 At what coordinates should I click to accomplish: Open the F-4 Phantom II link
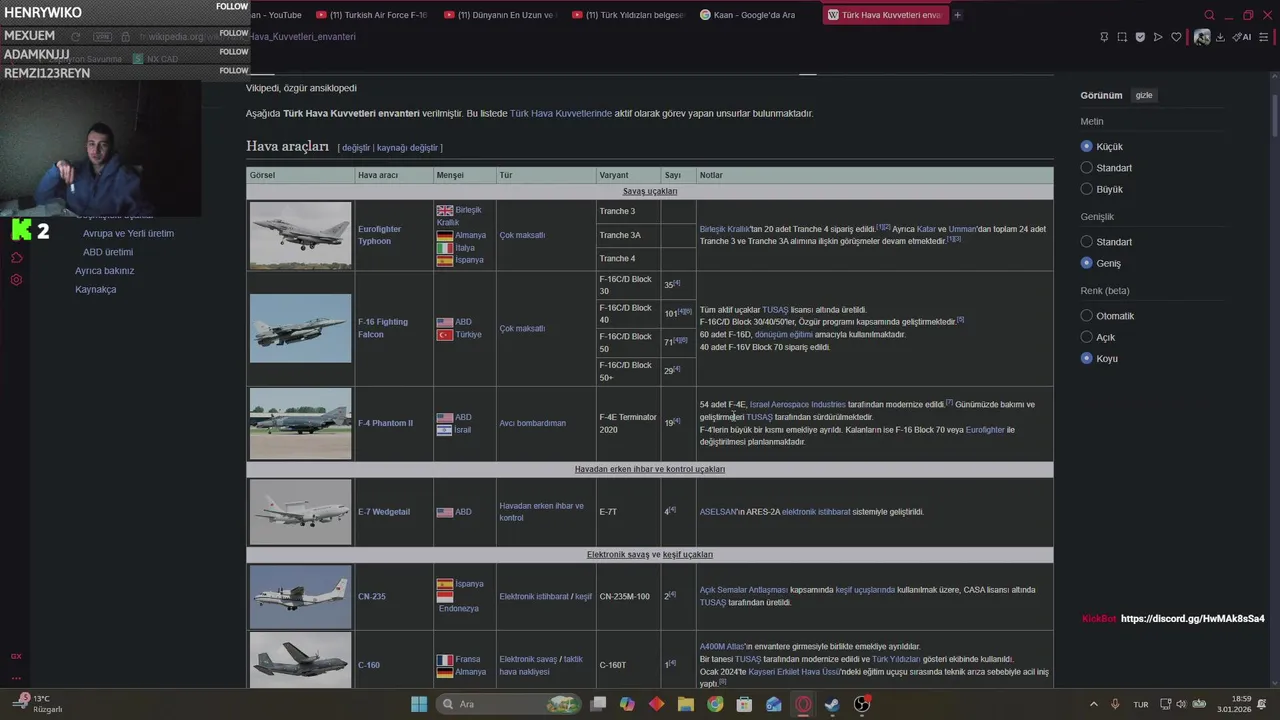[x=385, y=423]
